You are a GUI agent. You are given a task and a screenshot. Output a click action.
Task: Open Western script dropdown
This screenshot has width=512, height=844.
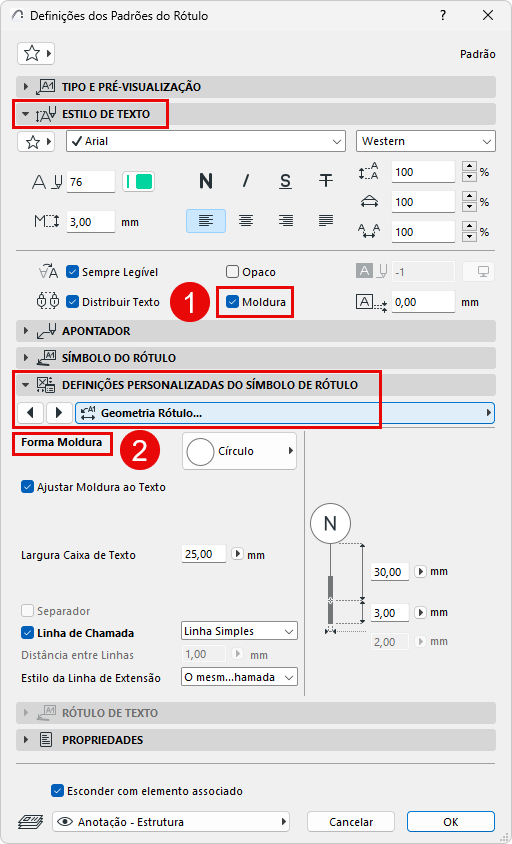pyautogui.click(x=425, y=142)
